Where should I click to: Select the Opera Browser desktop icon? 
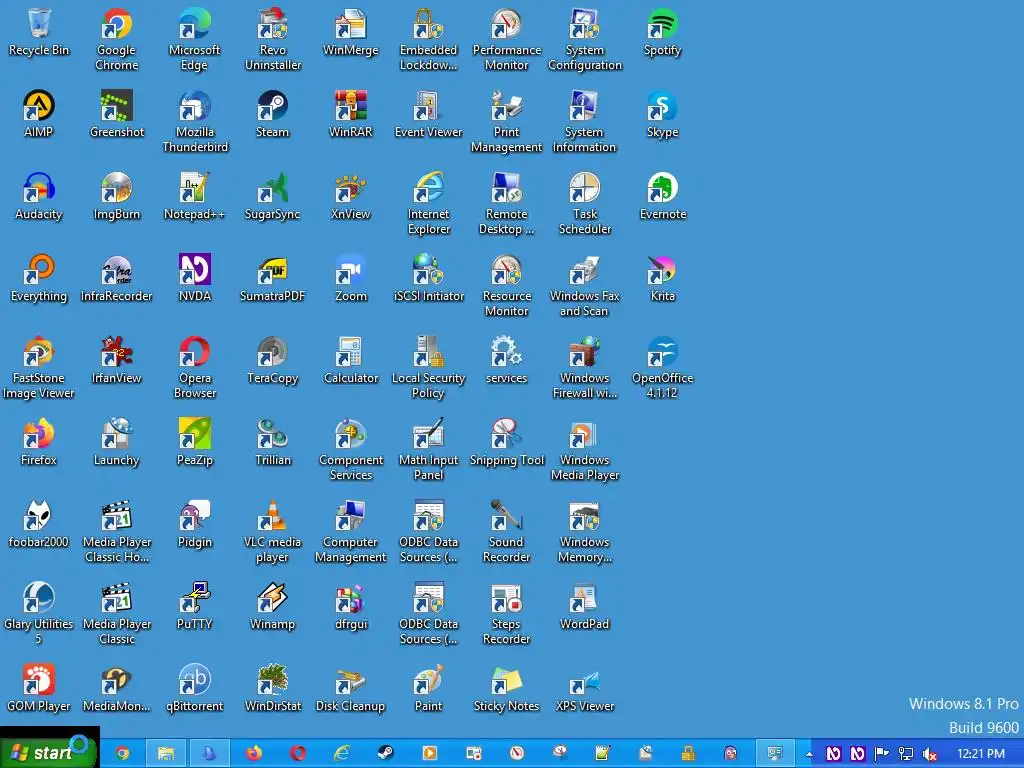click(194, 368)
